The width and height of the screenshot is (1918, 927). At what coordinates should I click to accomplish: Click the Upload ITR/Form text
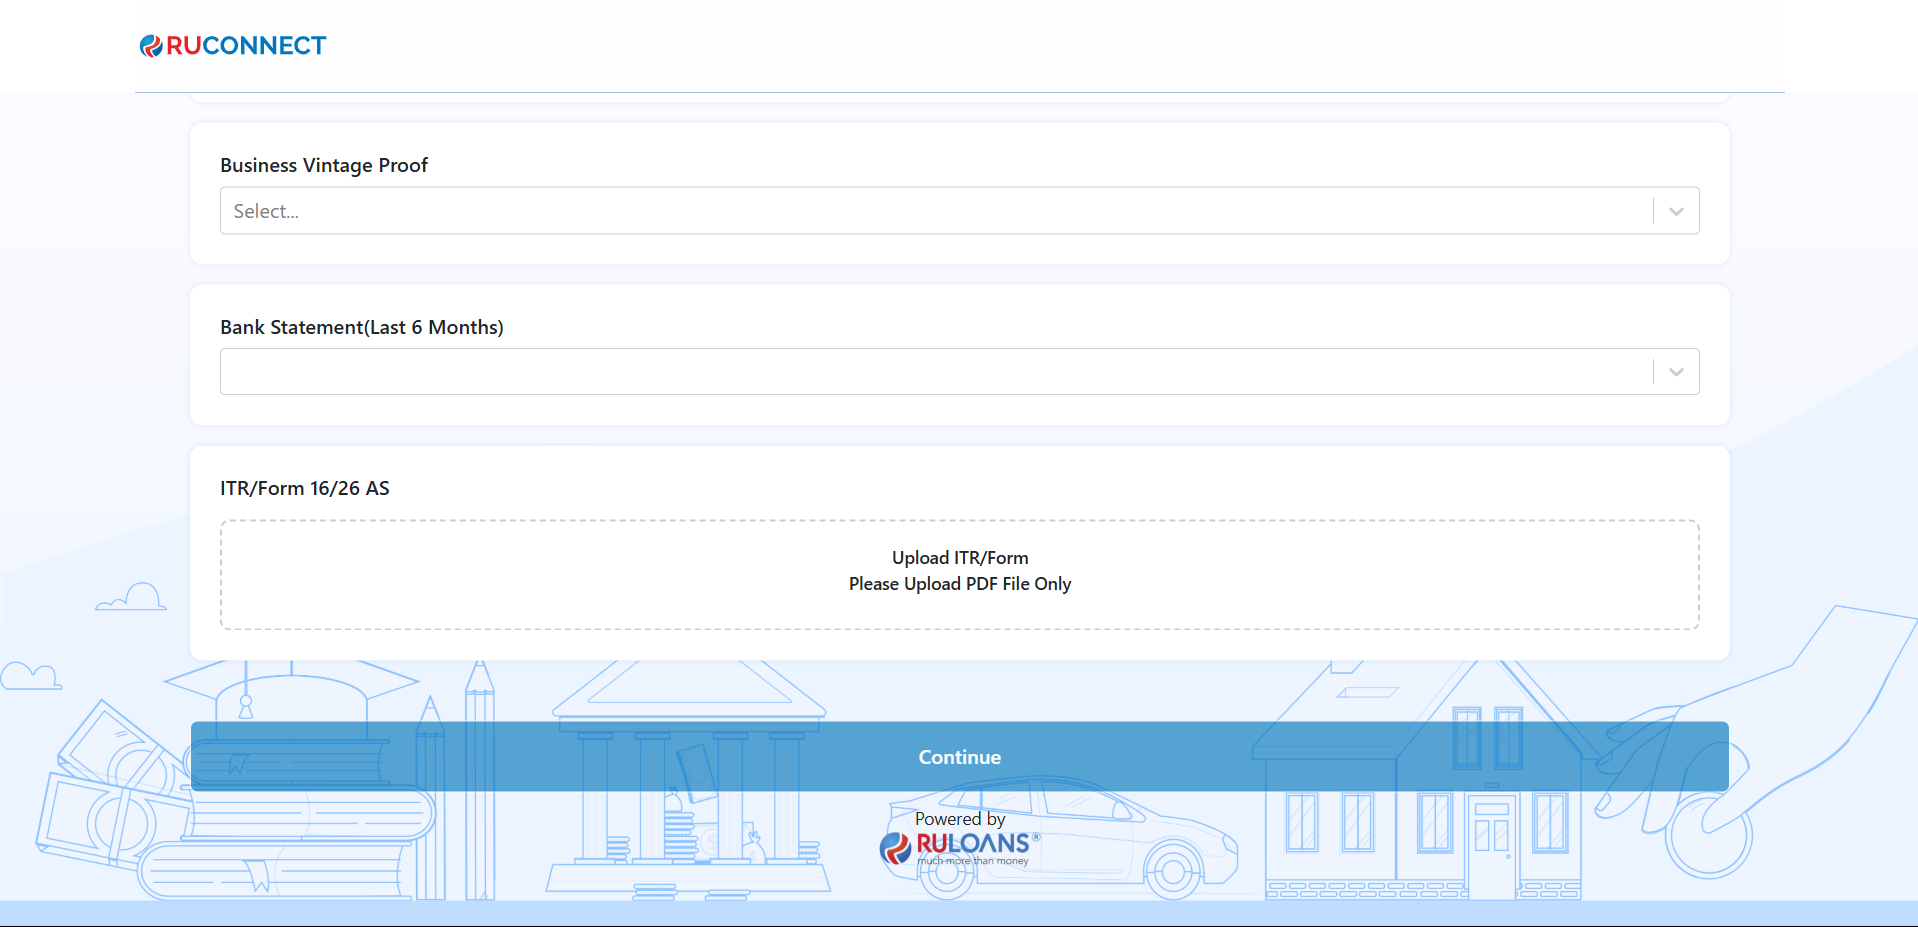[x=960, y=558]
